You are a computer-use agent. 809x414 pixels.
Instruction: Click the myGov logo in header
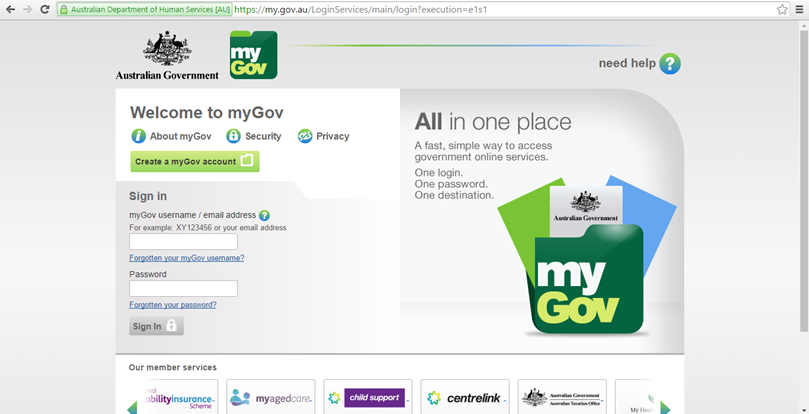(x=253, y=55)
